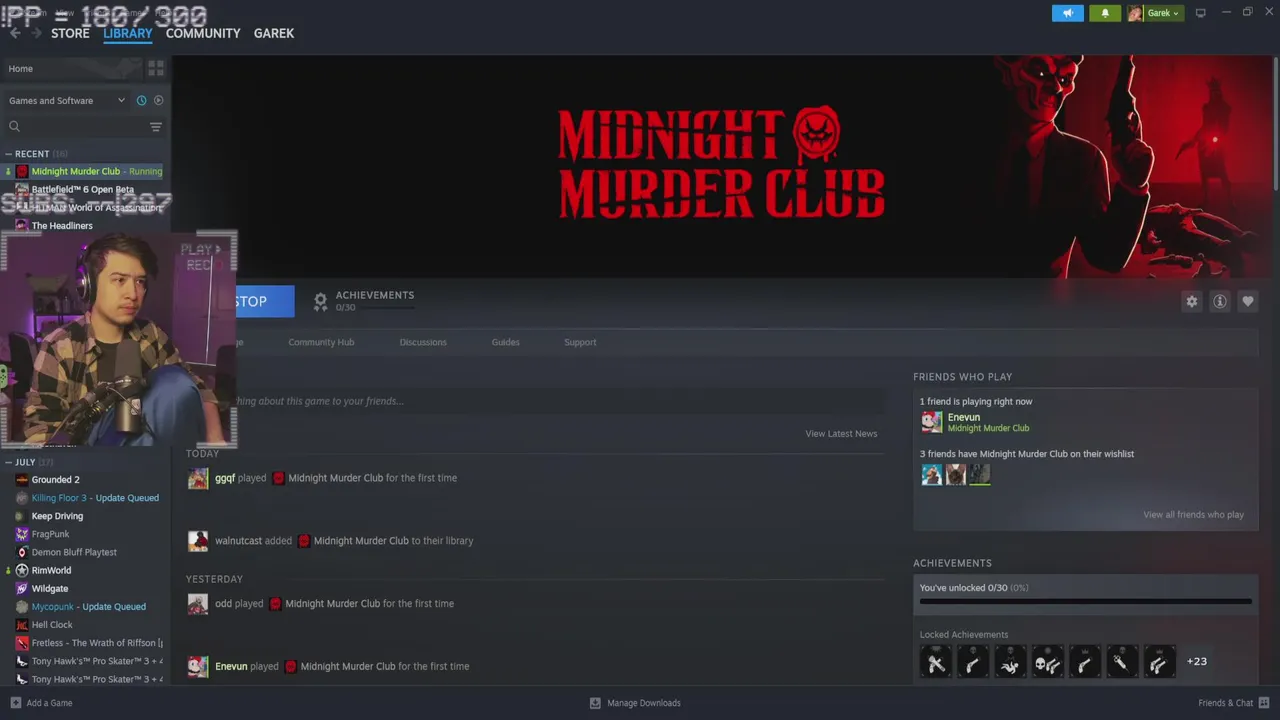Open game settings gear icon
The height and width of the screenshot is (720, 1280).
point(1191,301)
